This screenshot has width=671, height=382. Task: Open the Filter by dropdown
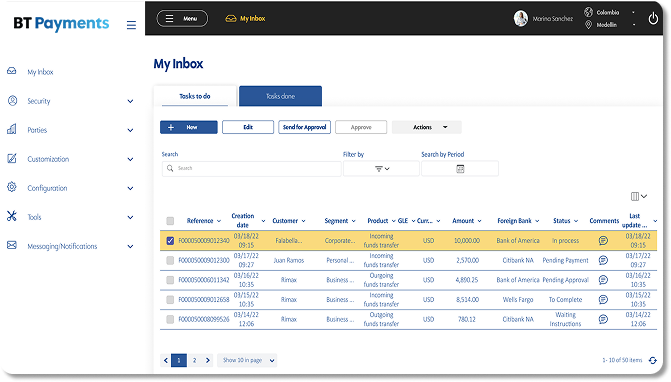click(381, 169)
